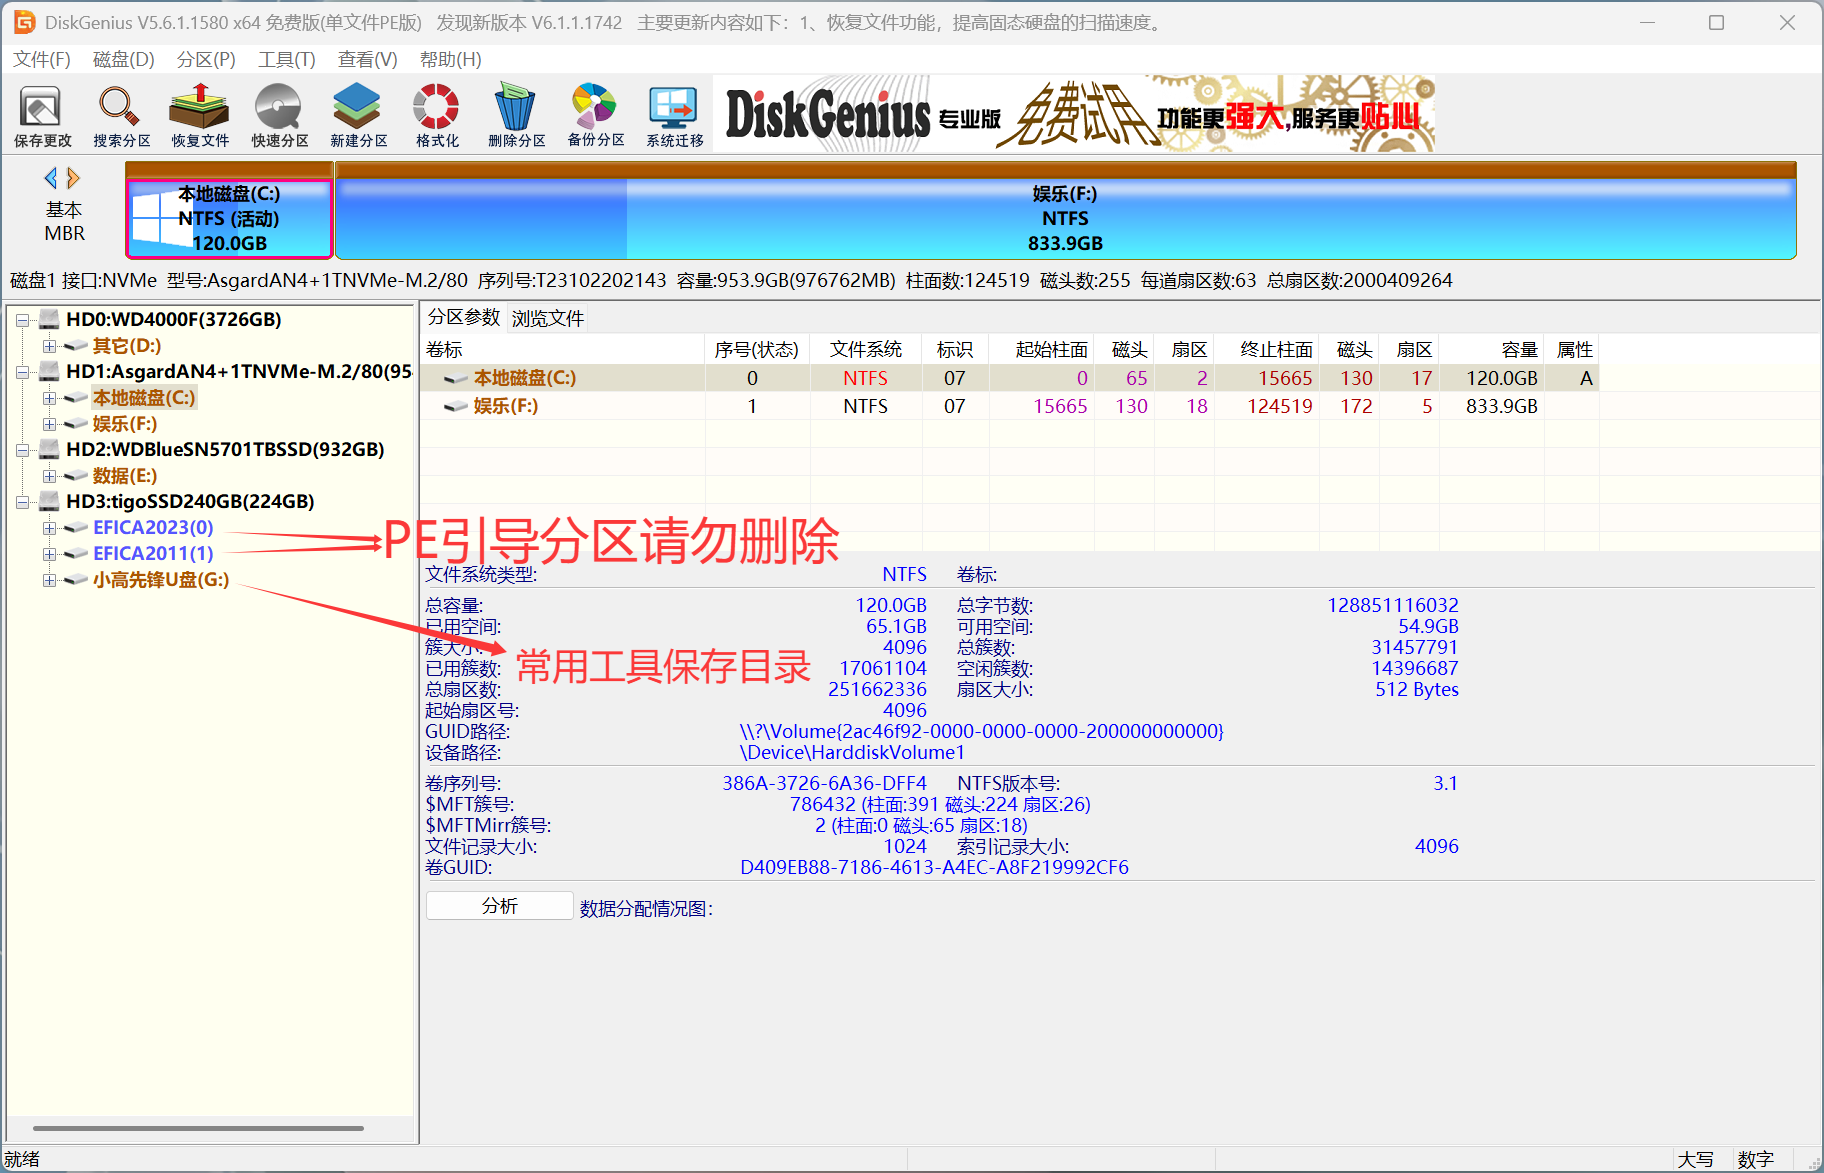Screen dimensions: 1824x1173
Task: Expand the 数据(E:) partition node
Action: (x=48, y=476)
